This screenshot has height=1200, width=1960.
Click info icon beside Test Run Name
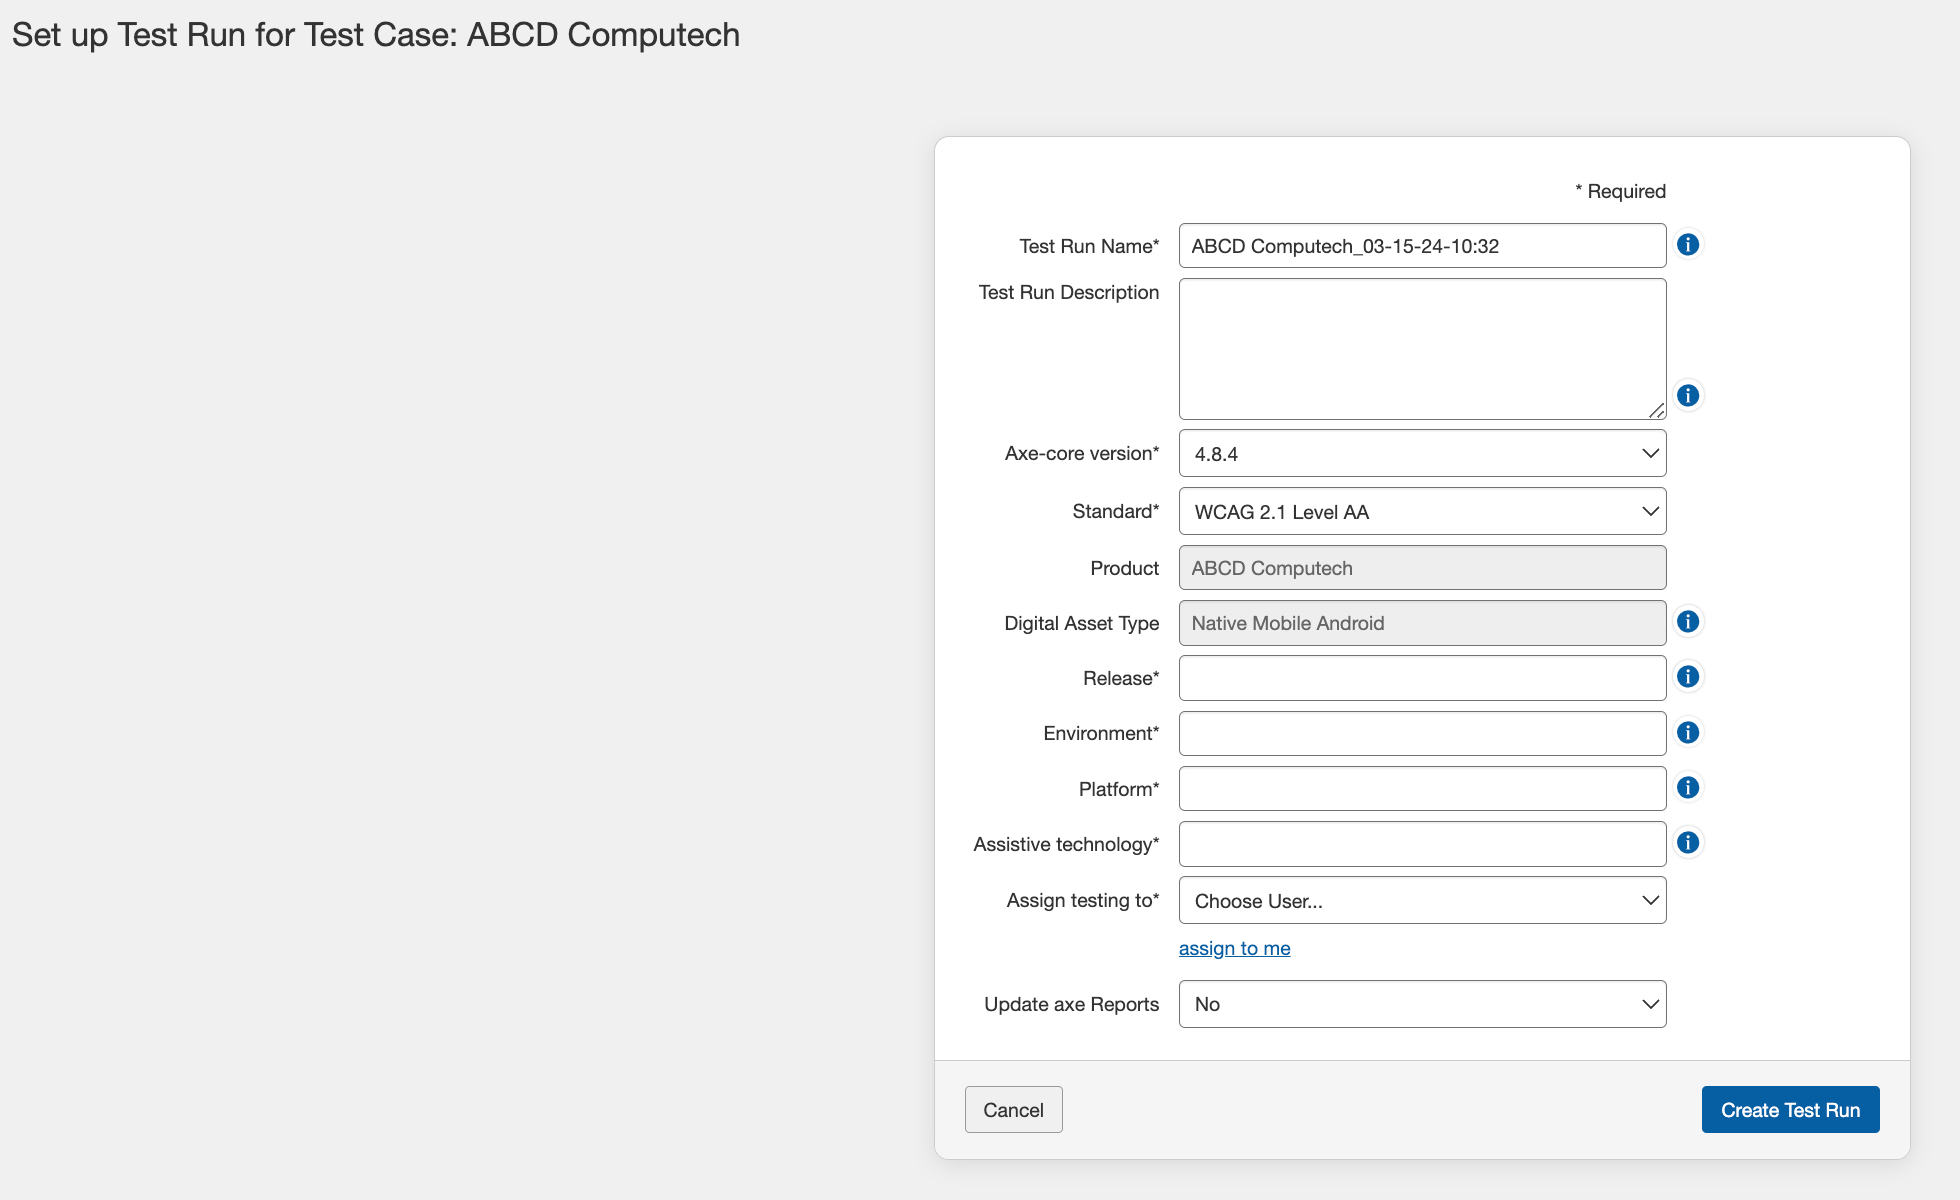coord(1688,245)
